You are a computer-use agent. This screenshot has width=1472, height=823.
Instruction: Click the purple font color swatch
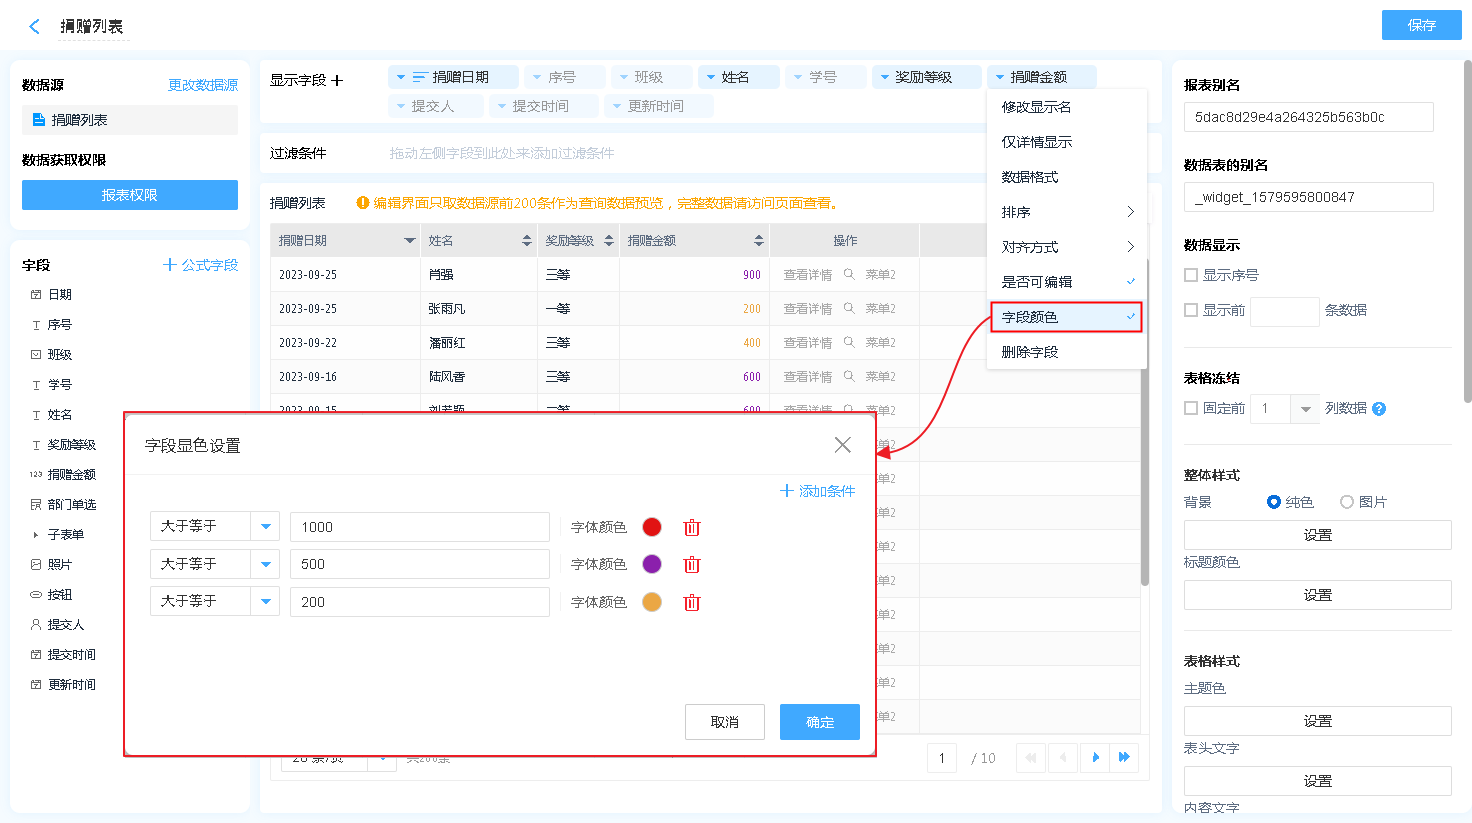[x=652, y=564]
